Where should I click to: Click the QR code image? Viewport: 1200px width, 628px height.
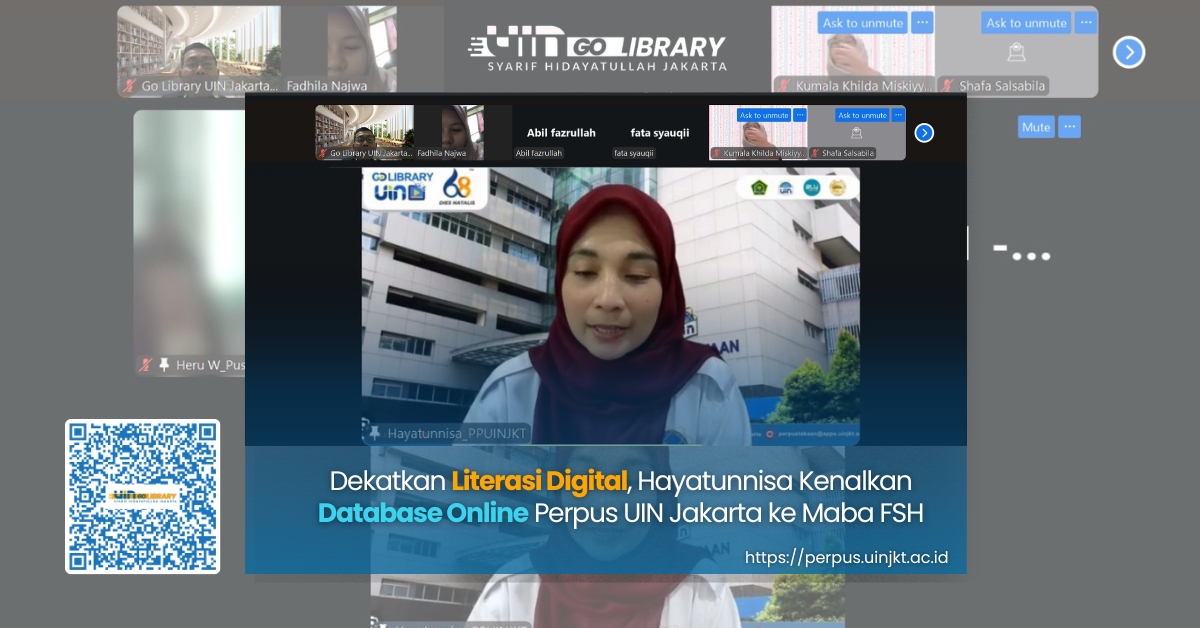(142, 496)
